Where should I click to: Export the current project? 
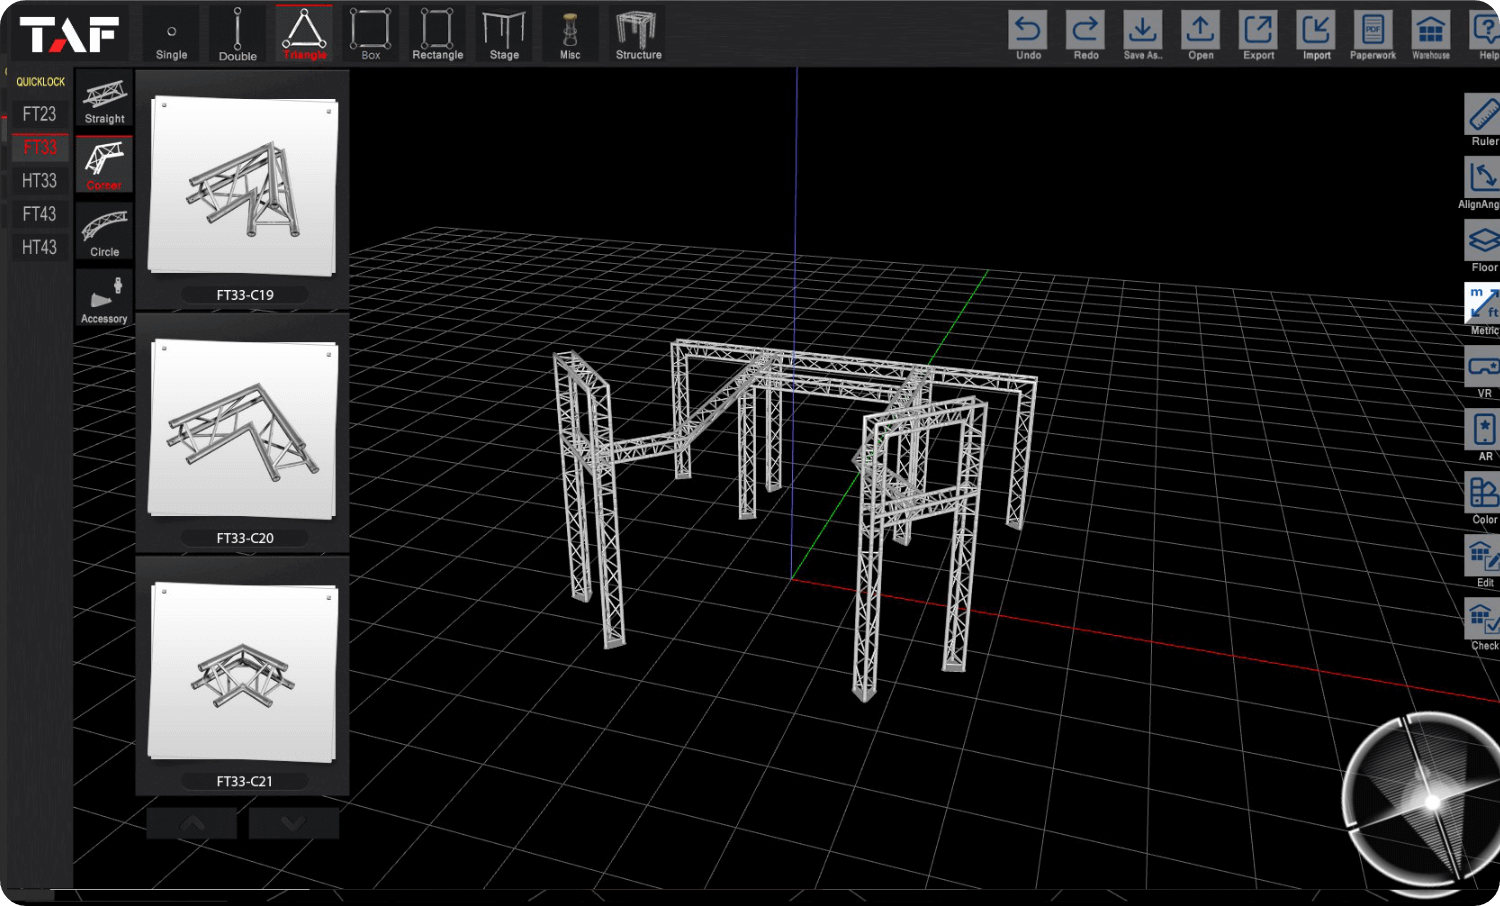pyautogui.click(x=1258, y=30)
